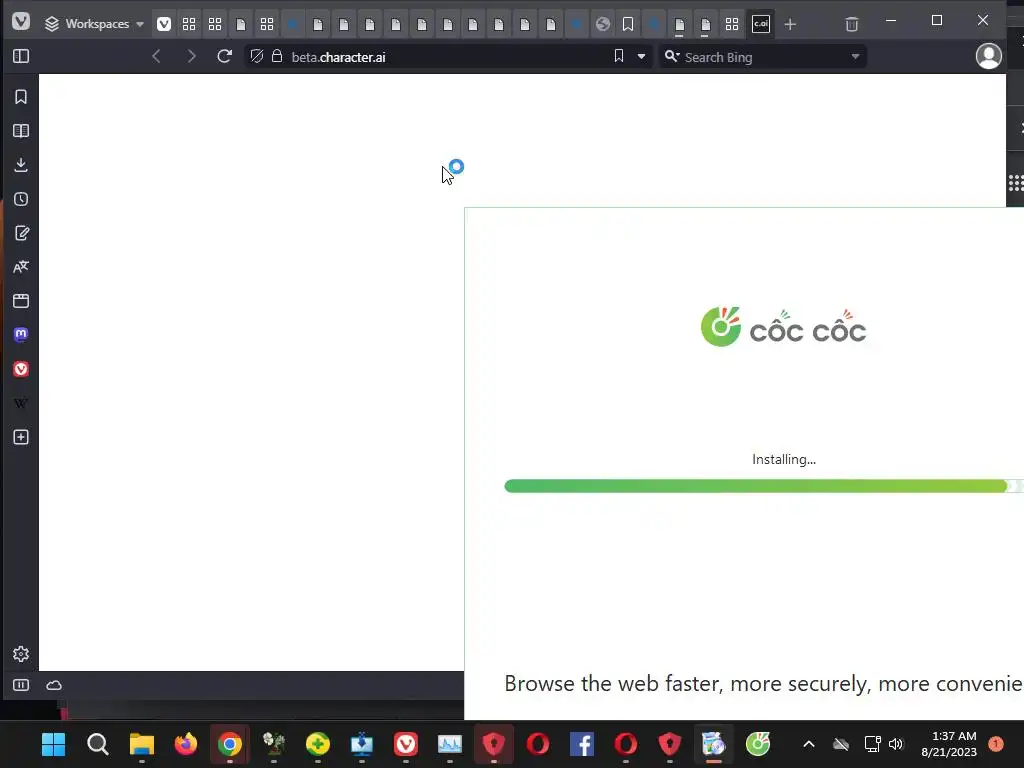Go back to the previous page
The height and width of the screenshot is (768, 1024).
156,56
